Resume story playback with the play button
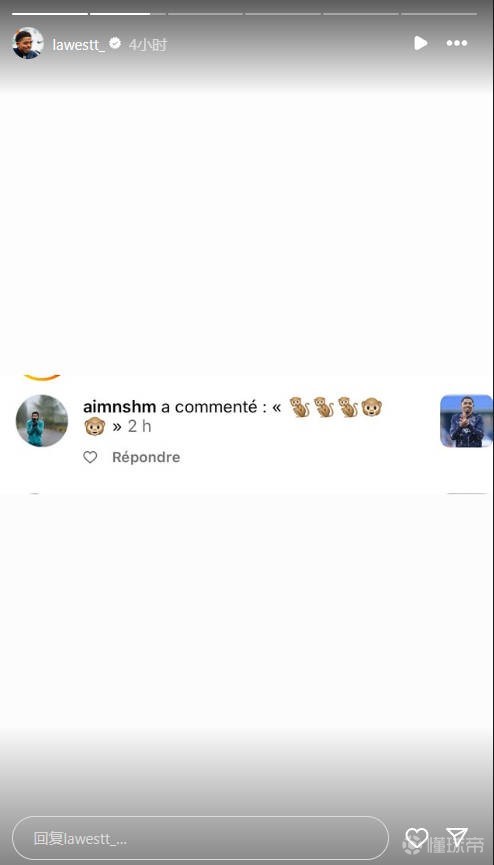 point(421,43)
